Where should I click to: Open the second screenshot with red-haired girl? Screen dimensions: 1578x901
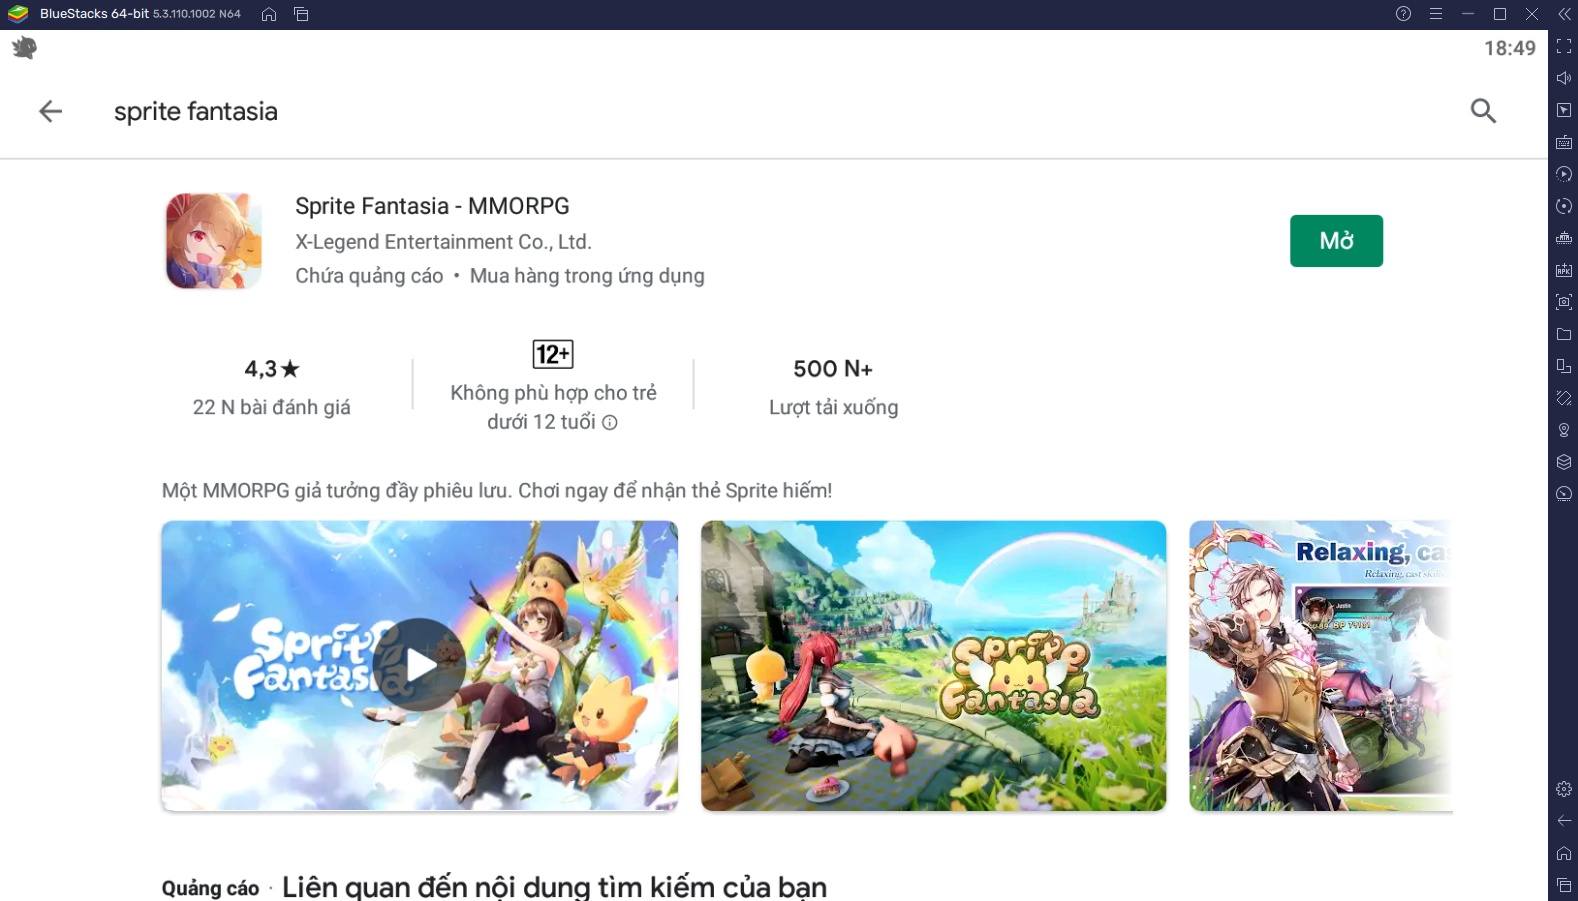point(933,665)
